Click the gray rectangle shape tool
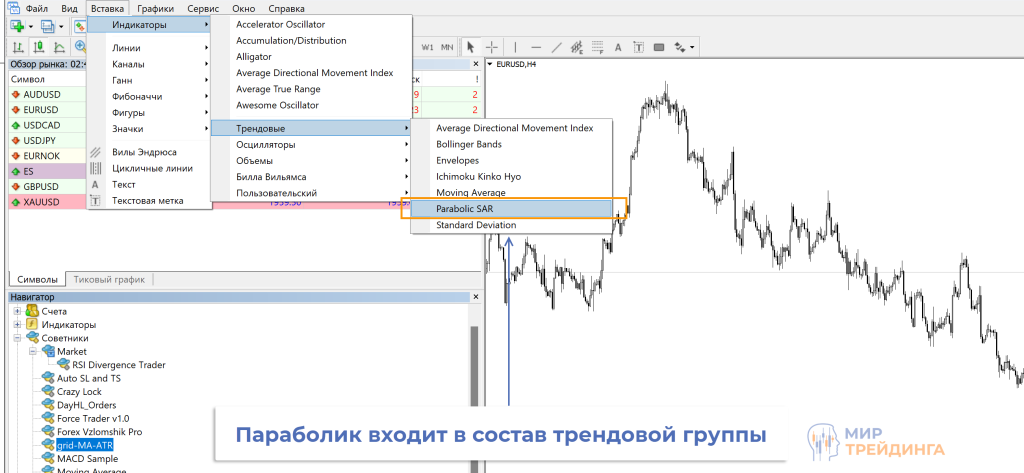 [659, 47]
